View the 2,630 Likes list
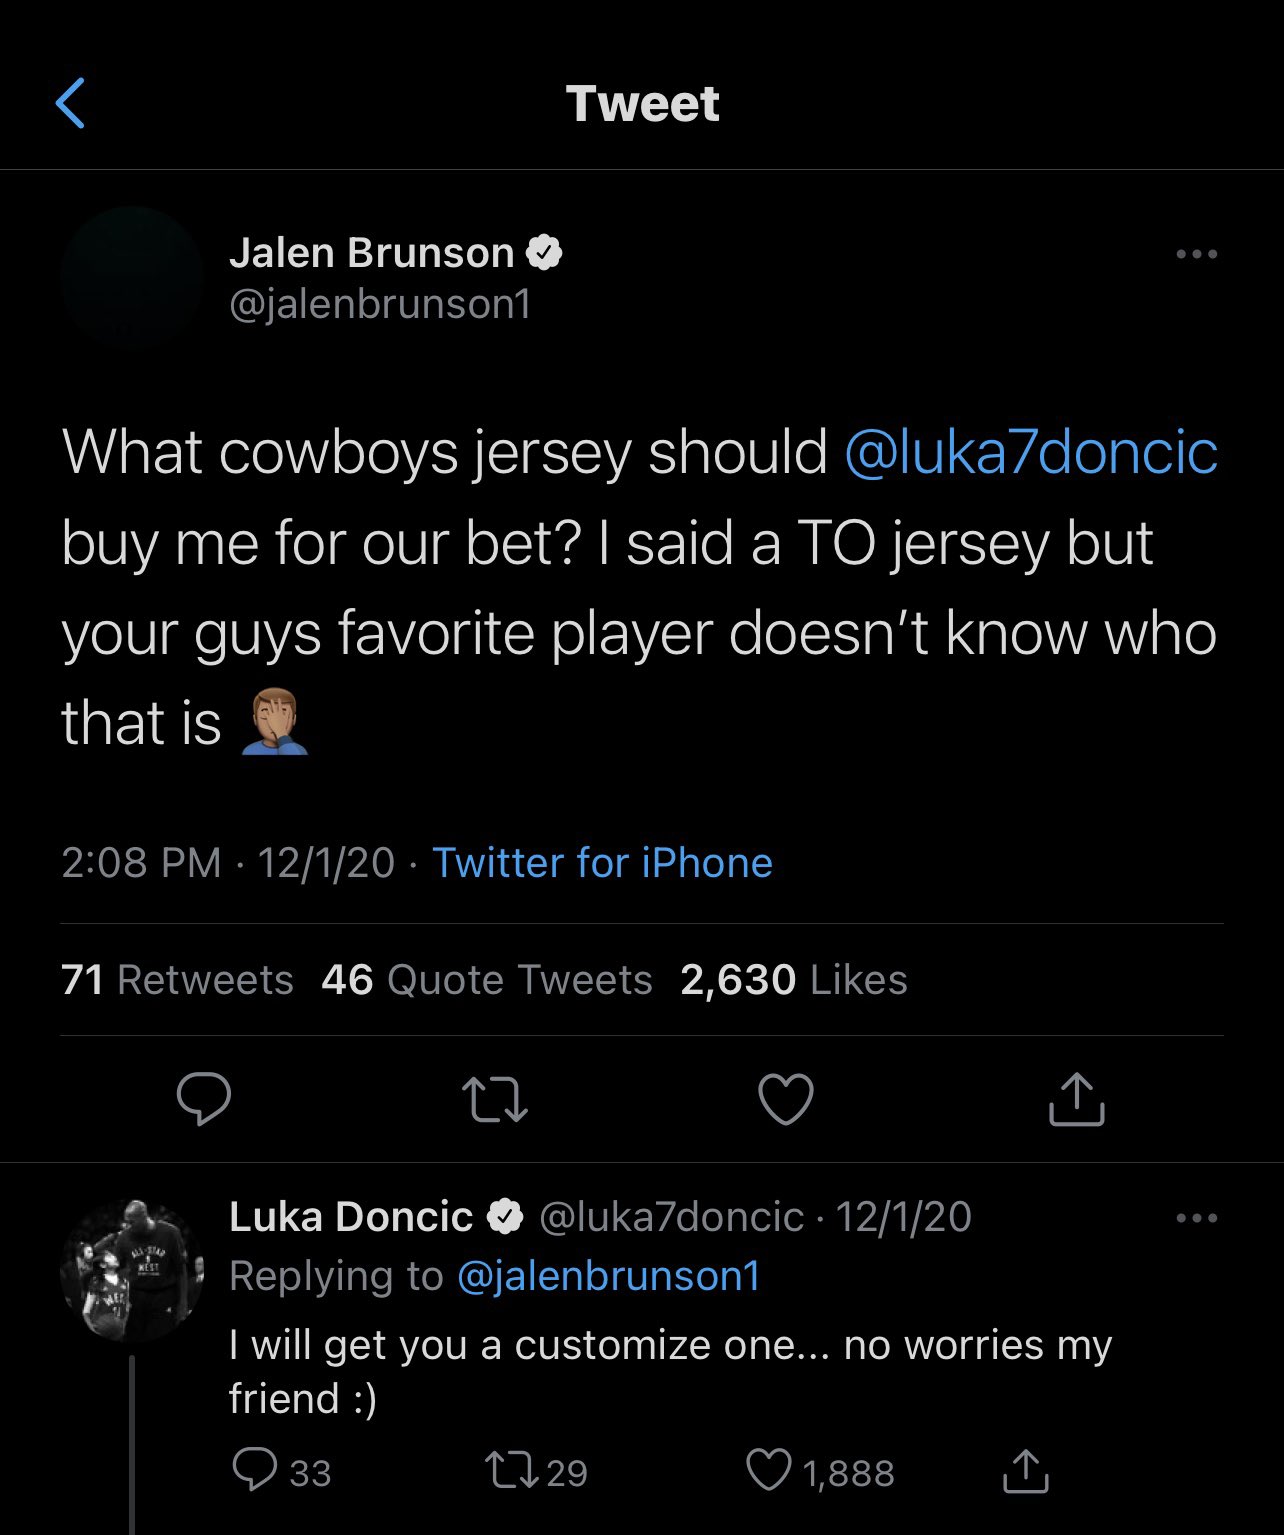The image size is (1284, 1535). [793, 980]
